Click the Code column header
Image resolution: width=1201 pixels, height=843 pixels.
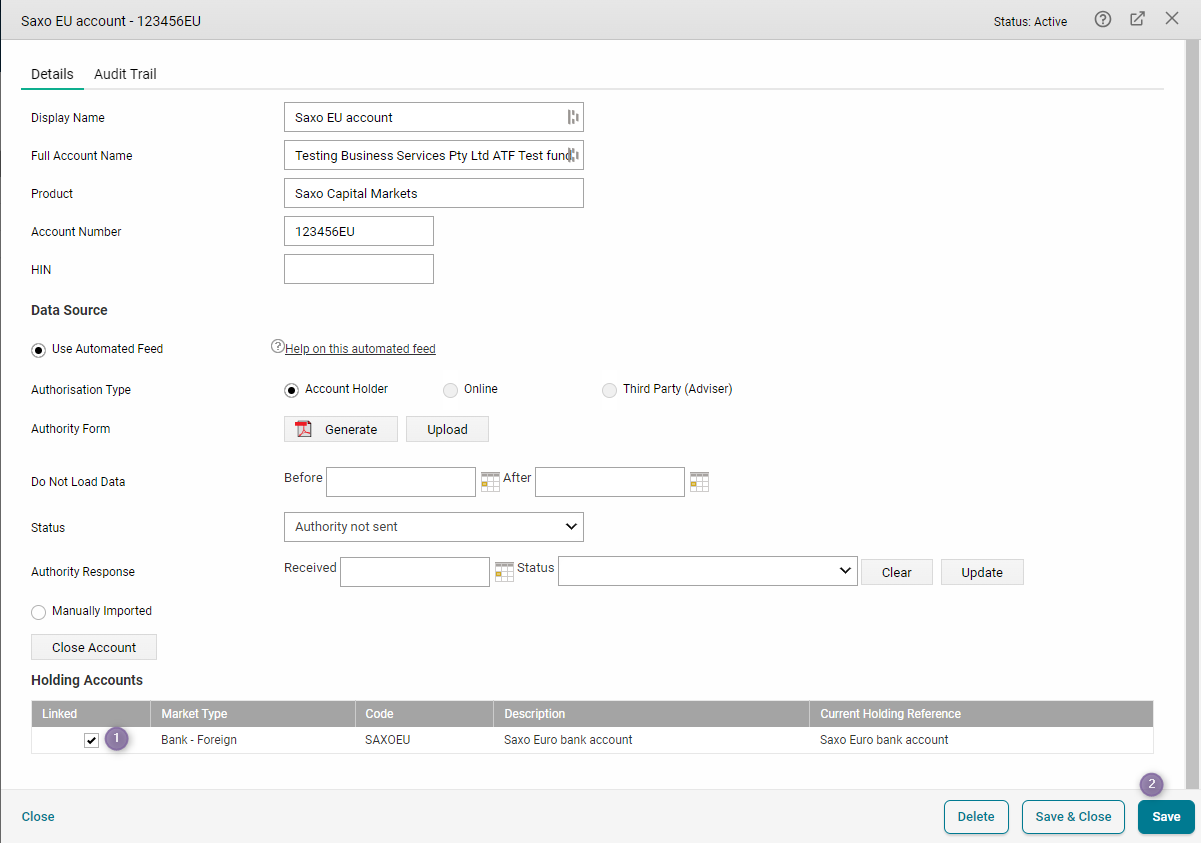pos(424,714)
